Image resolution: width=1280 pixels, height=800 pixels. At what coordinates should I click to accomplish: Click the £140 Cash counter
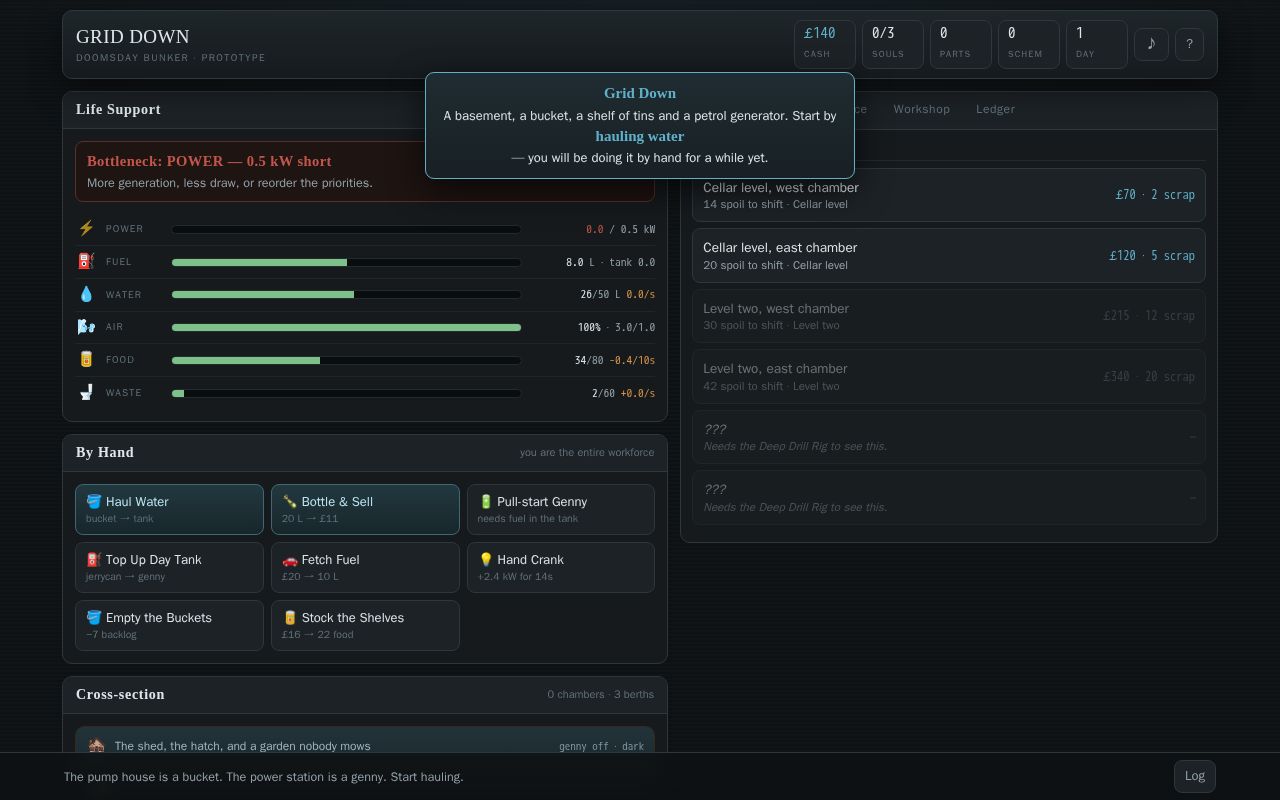(x=825, y=44)
